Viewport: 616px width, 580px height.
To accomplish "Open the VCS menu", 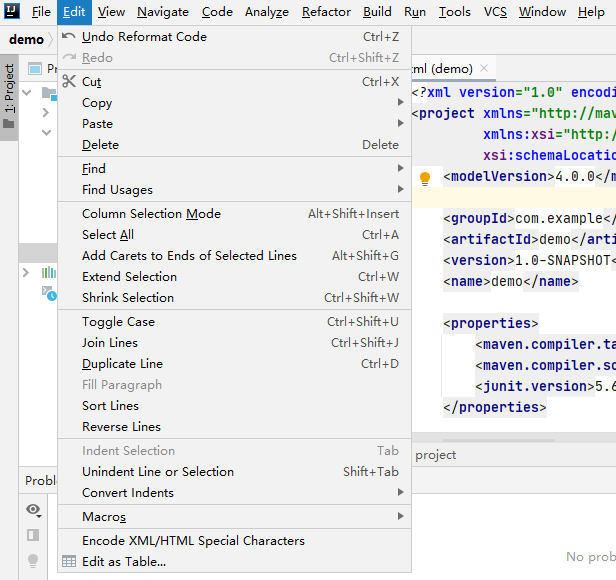I will 495,12.
